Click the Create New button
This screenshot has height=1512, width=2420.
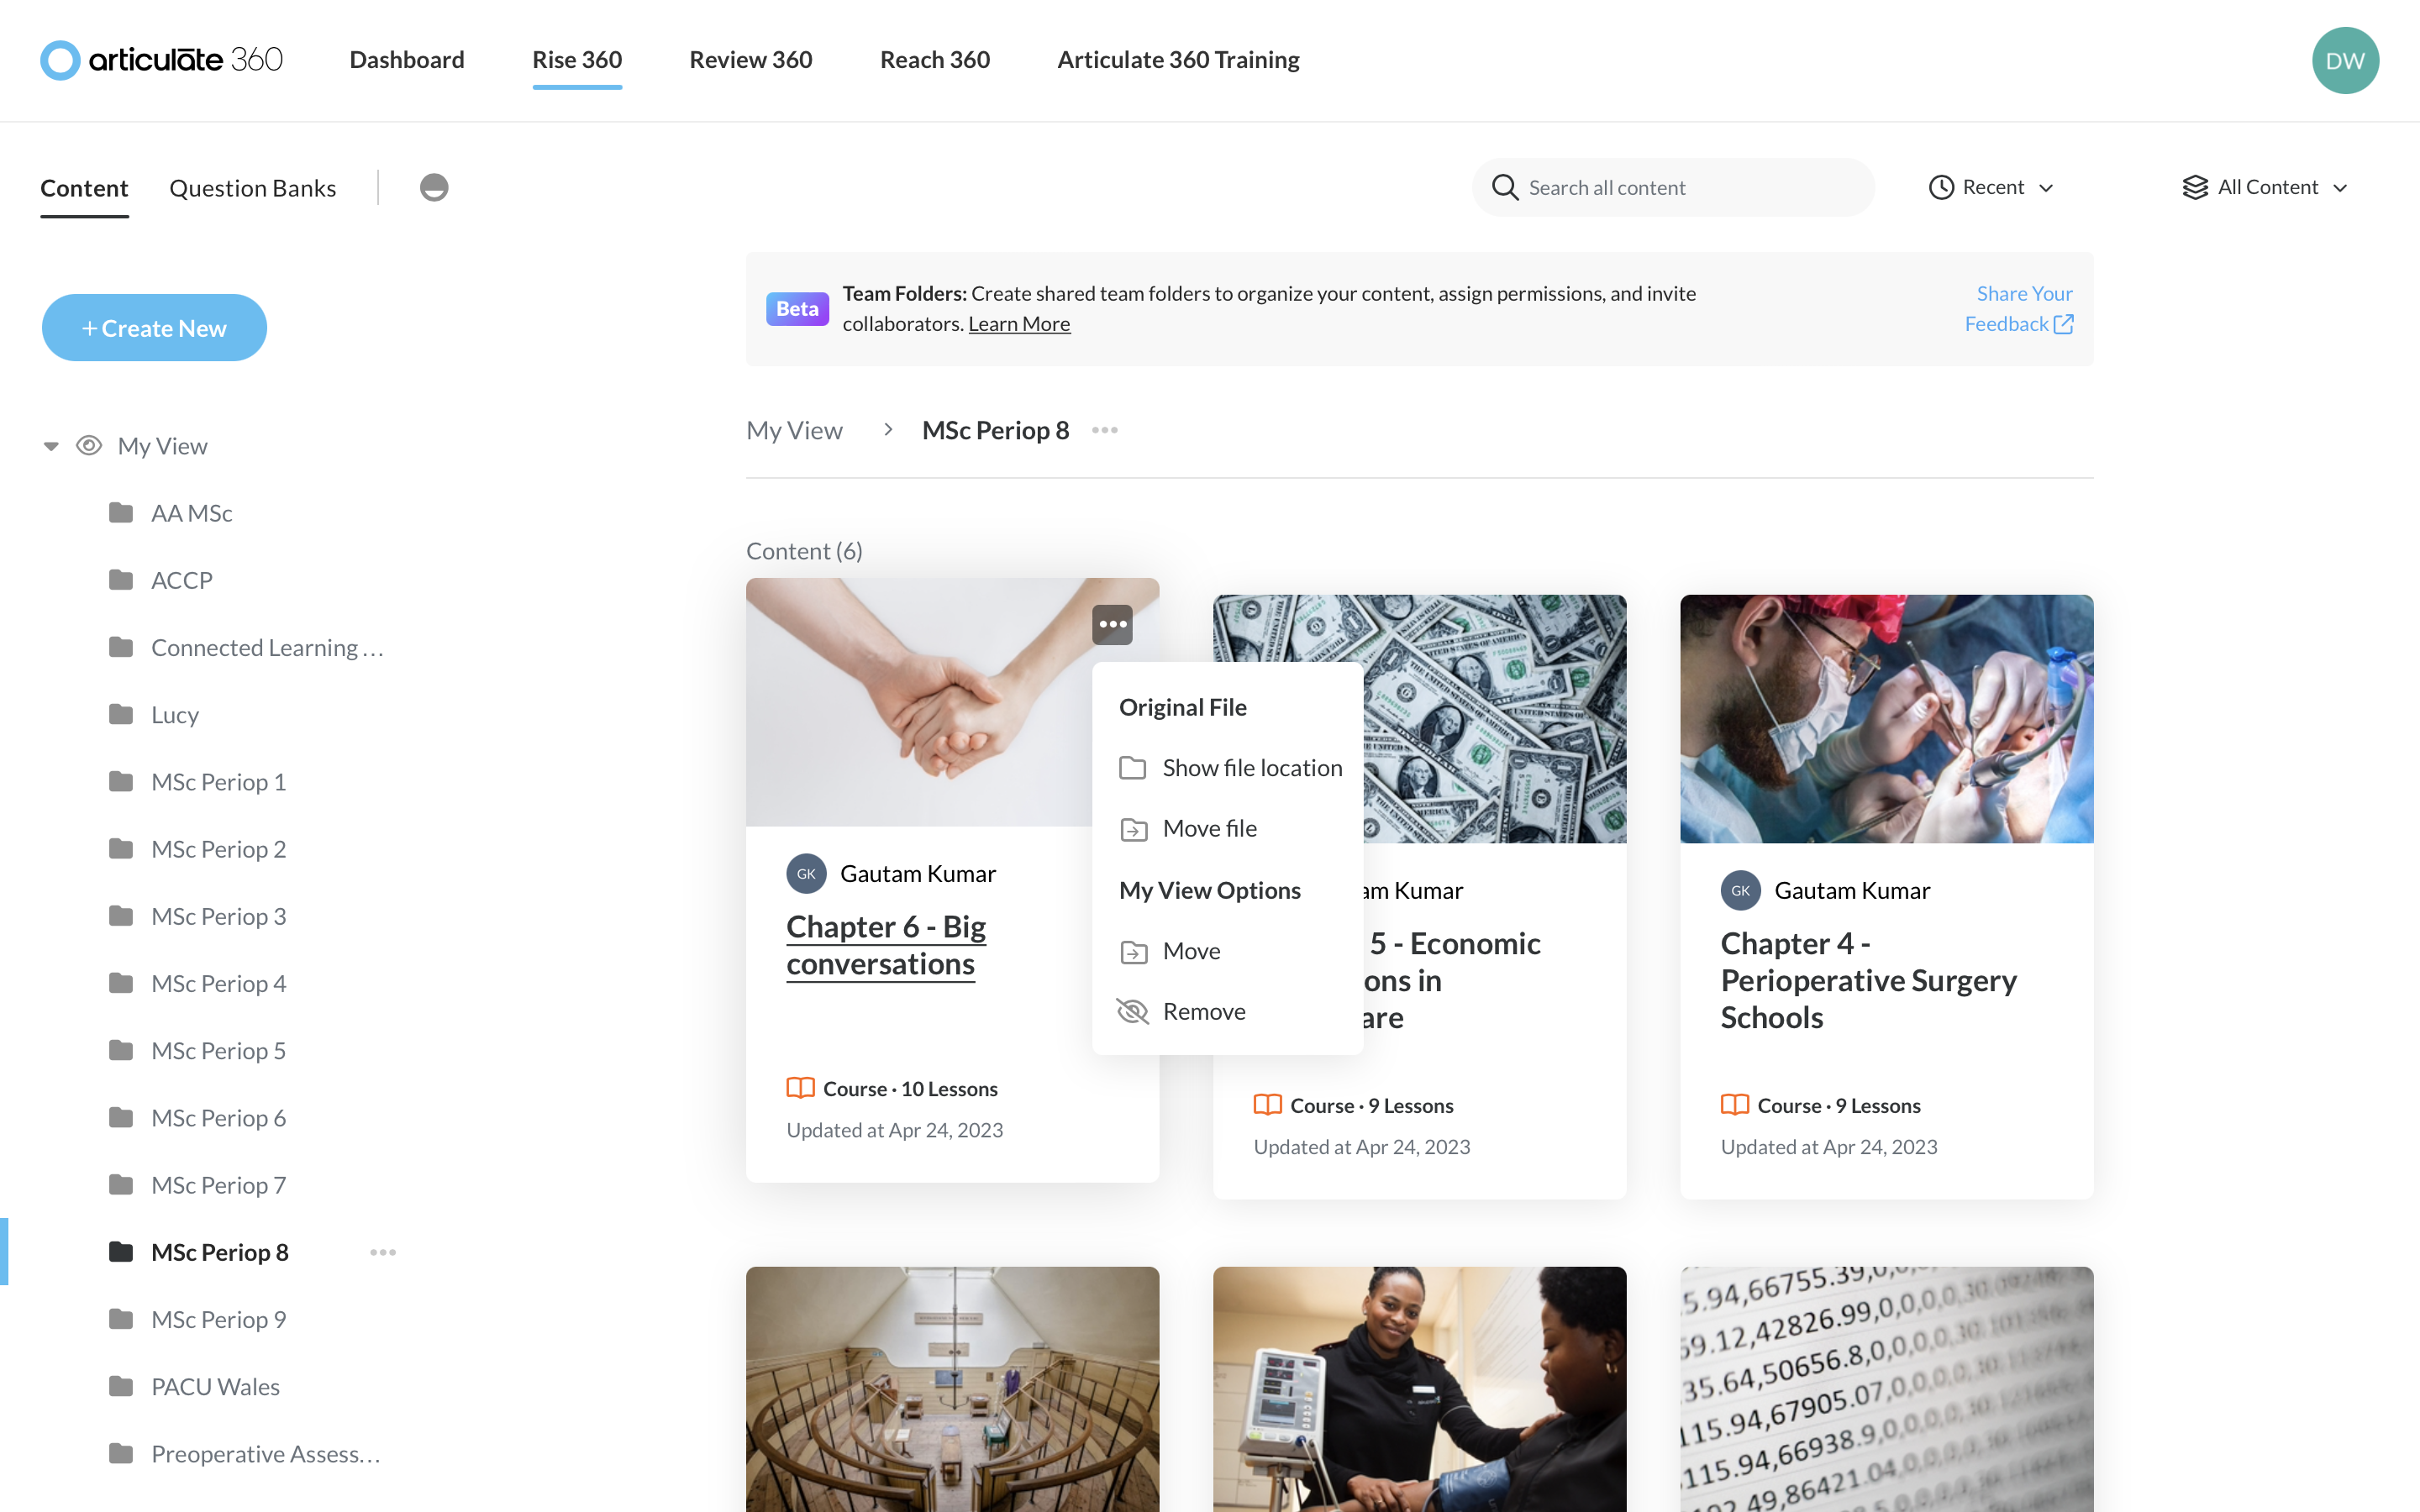tap(154, 328)
